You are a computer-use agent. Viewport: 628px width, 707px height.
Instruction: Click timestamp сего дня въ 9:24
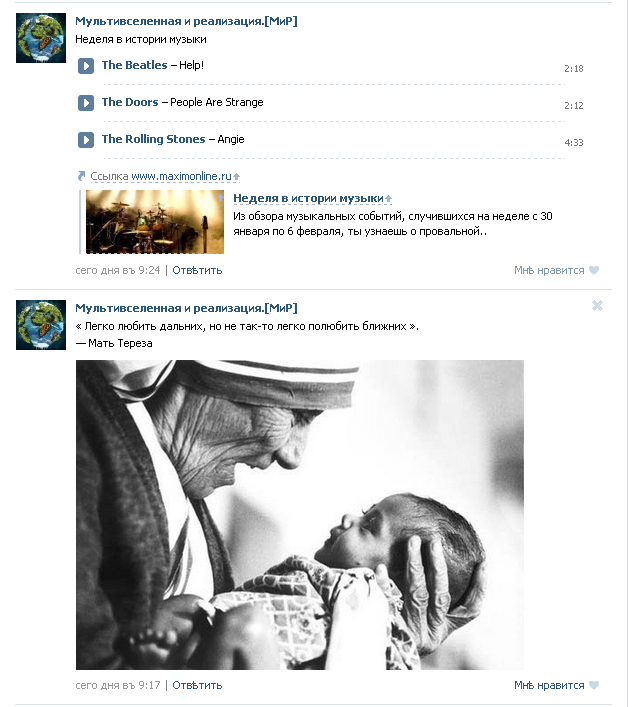coord(118,270)
